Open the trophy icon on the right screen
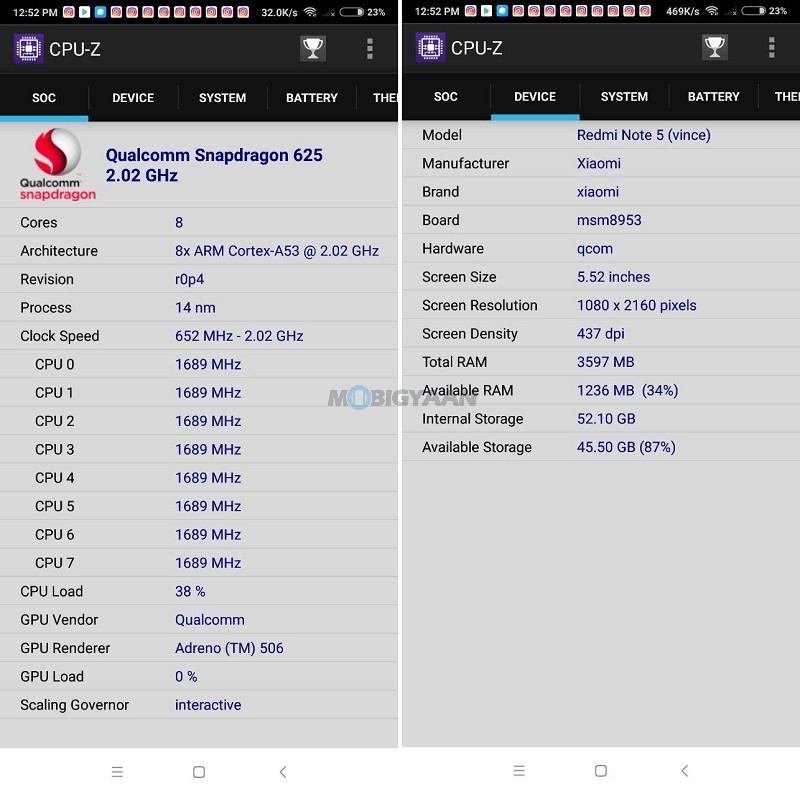Viewport: 800px width, 796px height. coord(714,47)
